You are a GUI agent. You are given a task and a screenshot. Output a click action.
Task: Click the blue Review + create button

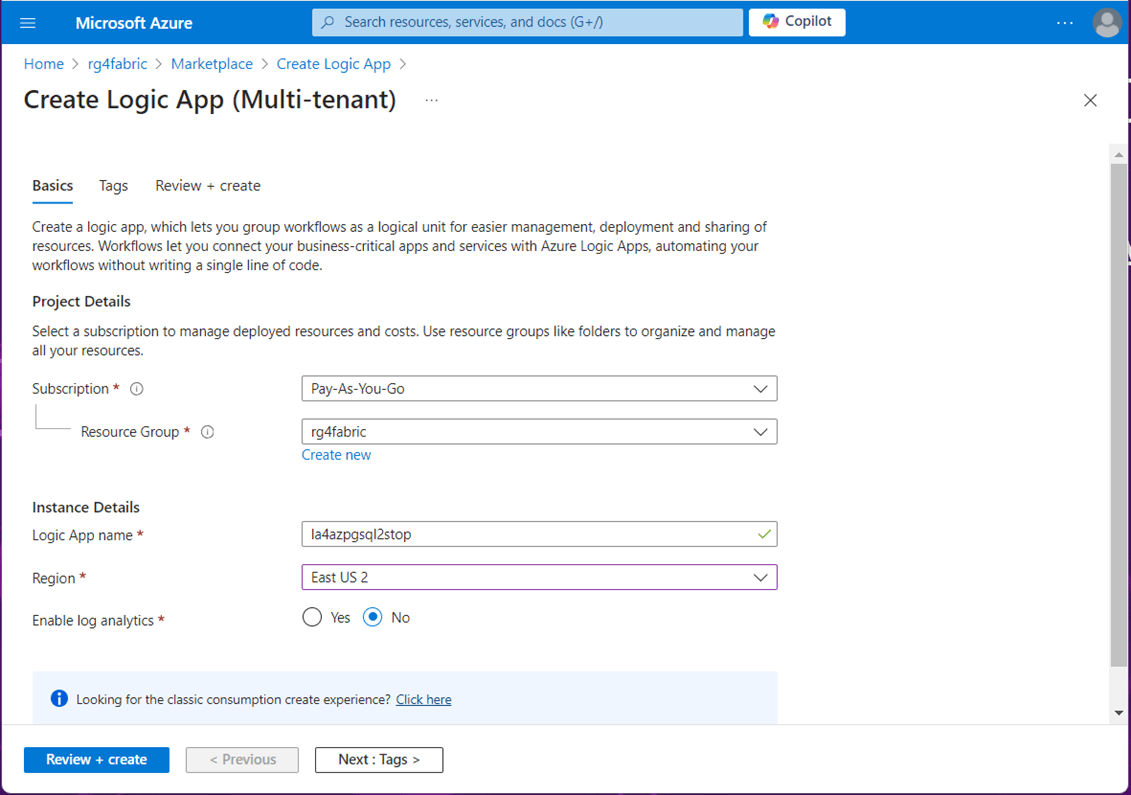pyautogui.click(x=96, y=760)
